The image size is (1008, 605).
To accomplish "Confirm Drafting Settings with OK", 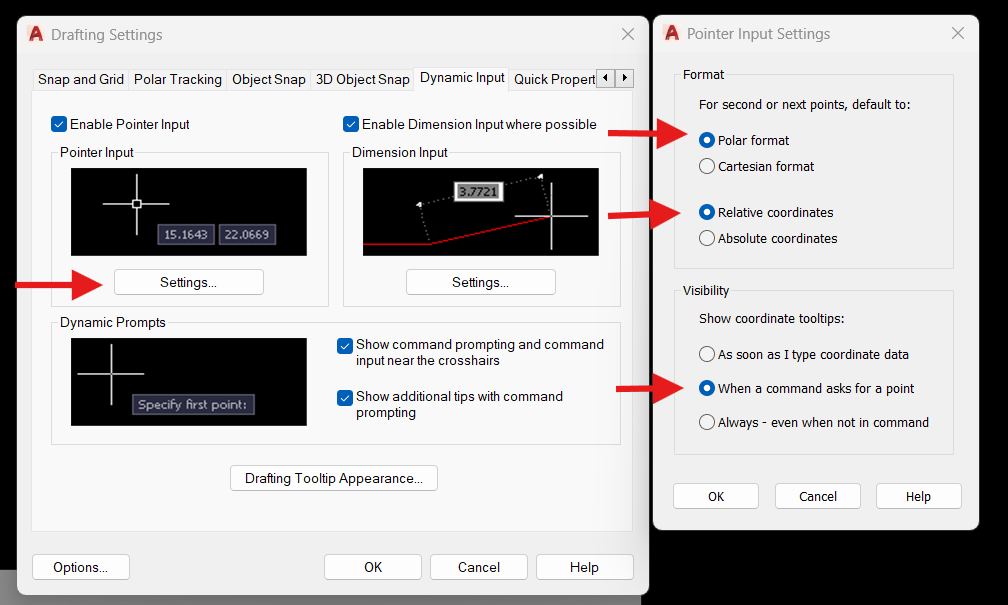I will [373, 567].
